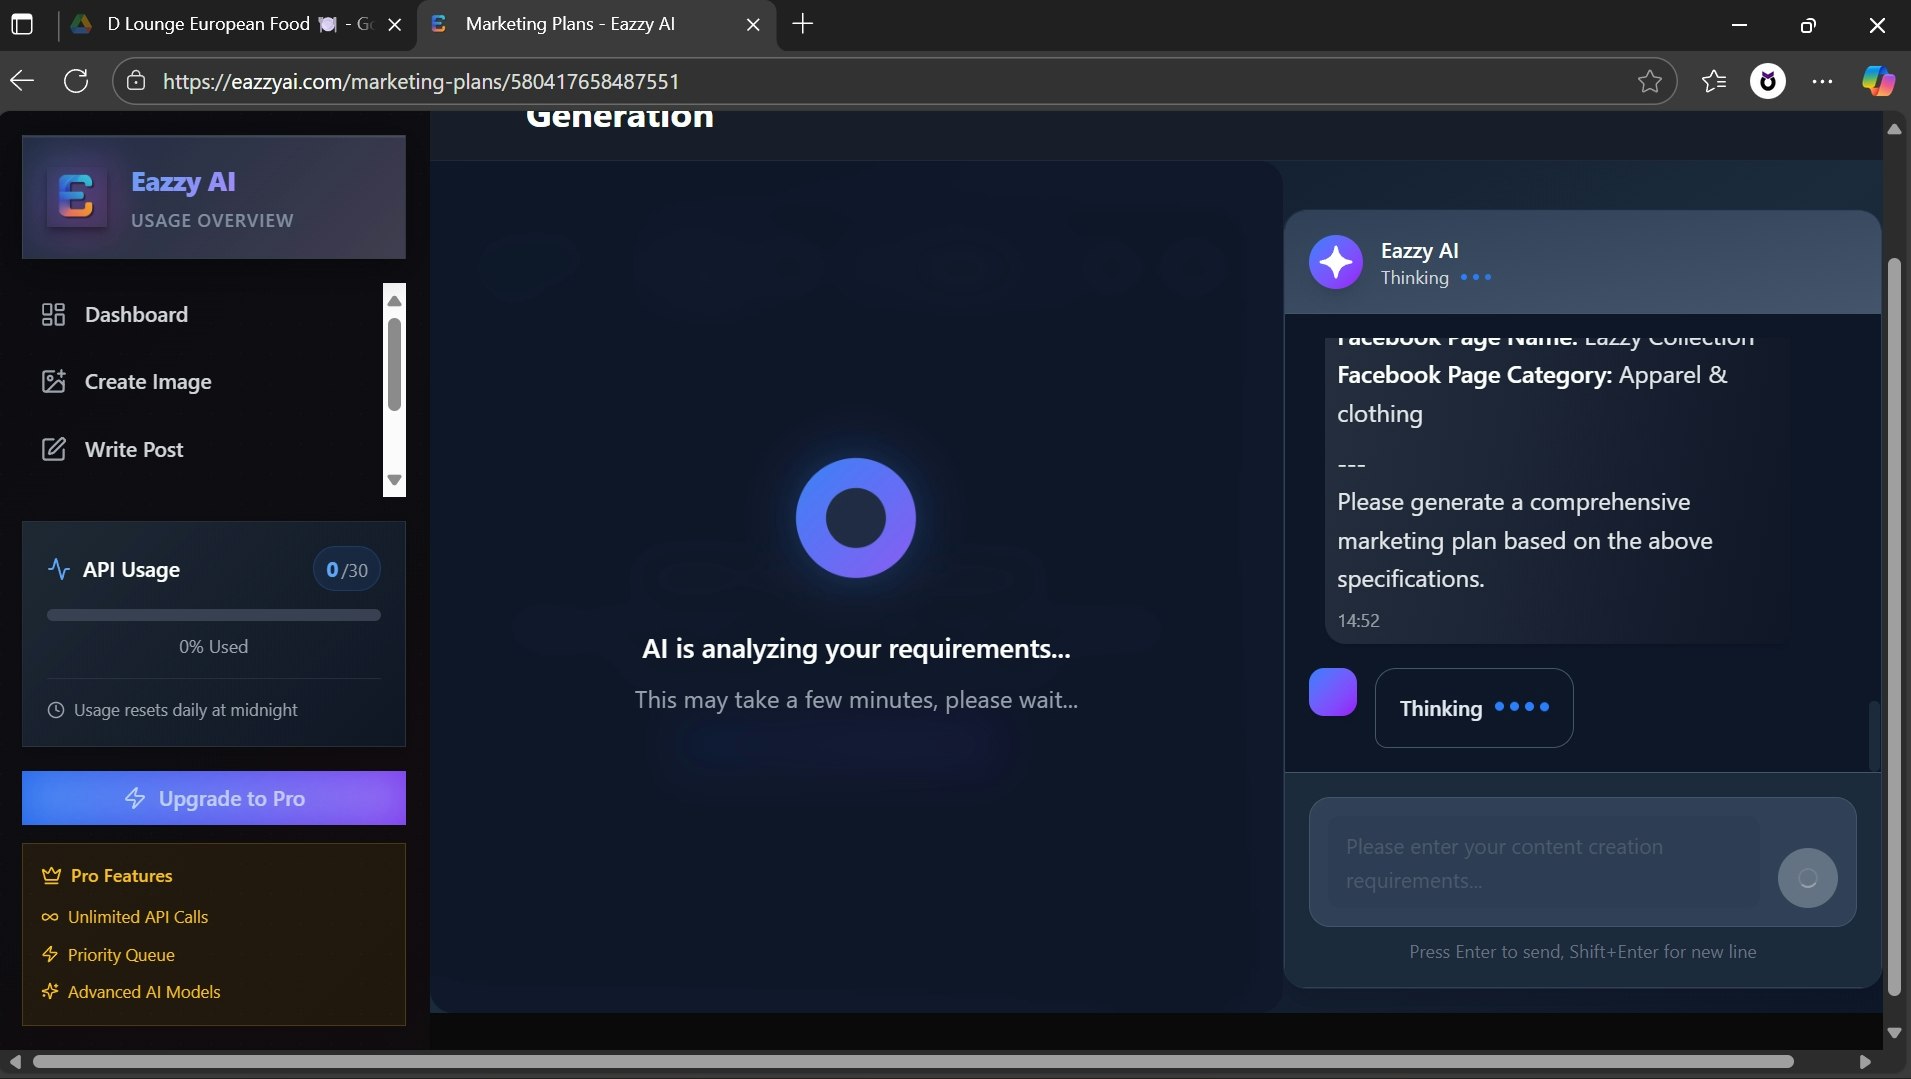Click the USAGE OVERVIEW subtitle

212,220
